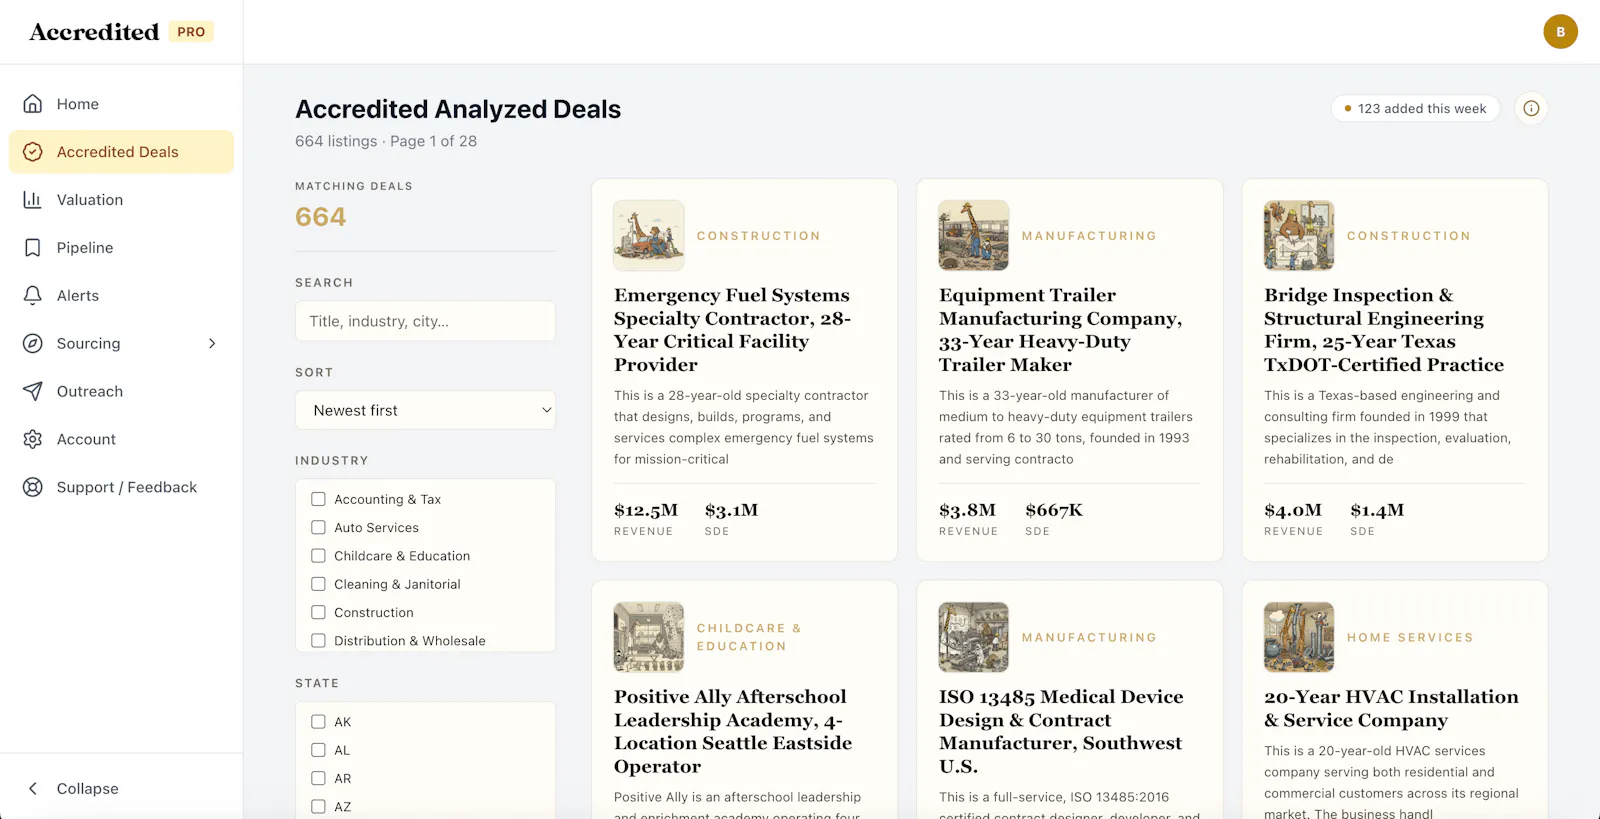Screen dimensions: 1600x819
Task: Check the AL state filter
Action: click(318, 750)
